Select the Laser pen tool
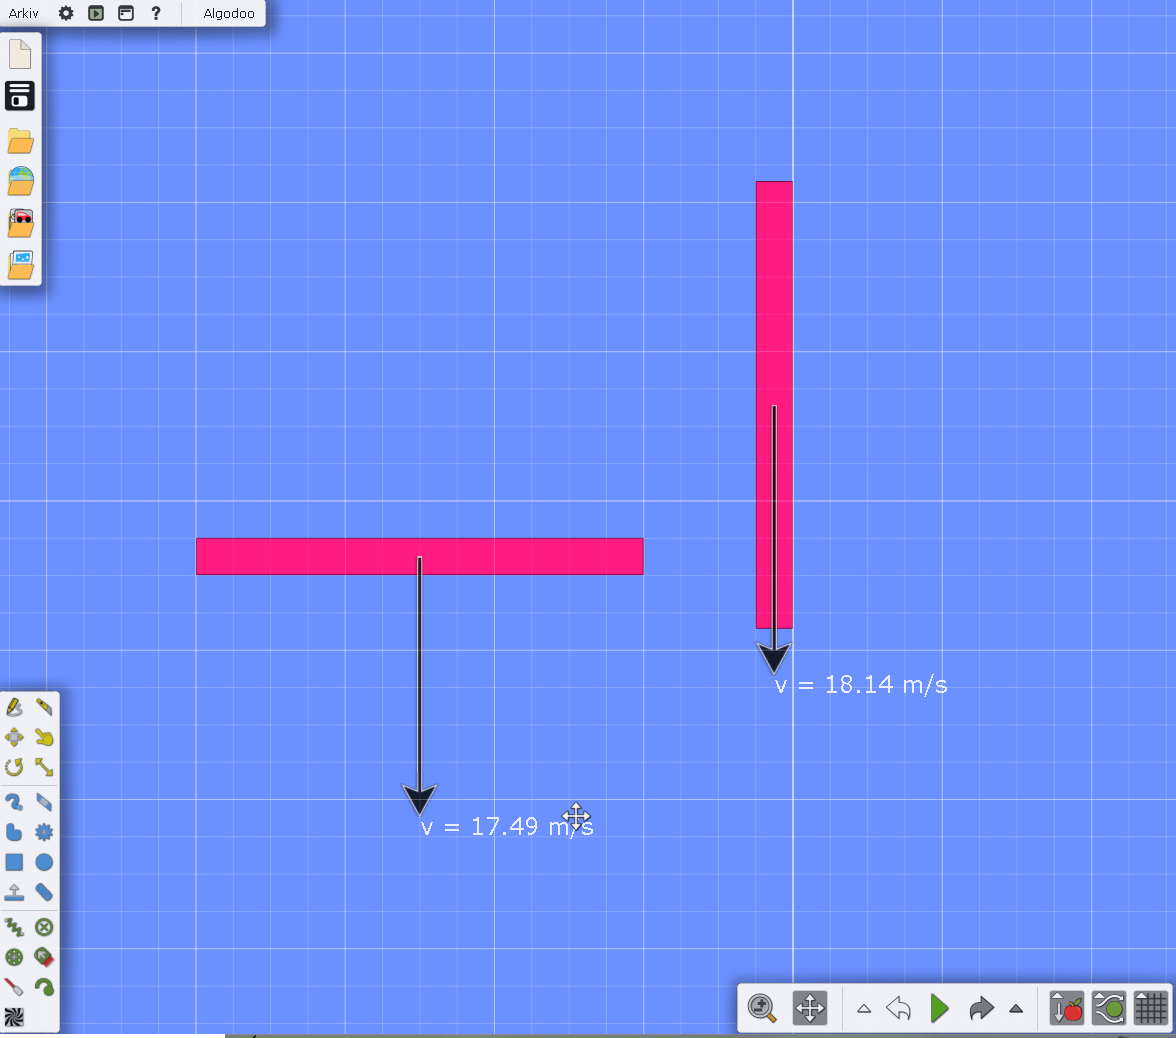Image resolution: width=1176 pixels, height=1038 pixels. click(14, 987)
